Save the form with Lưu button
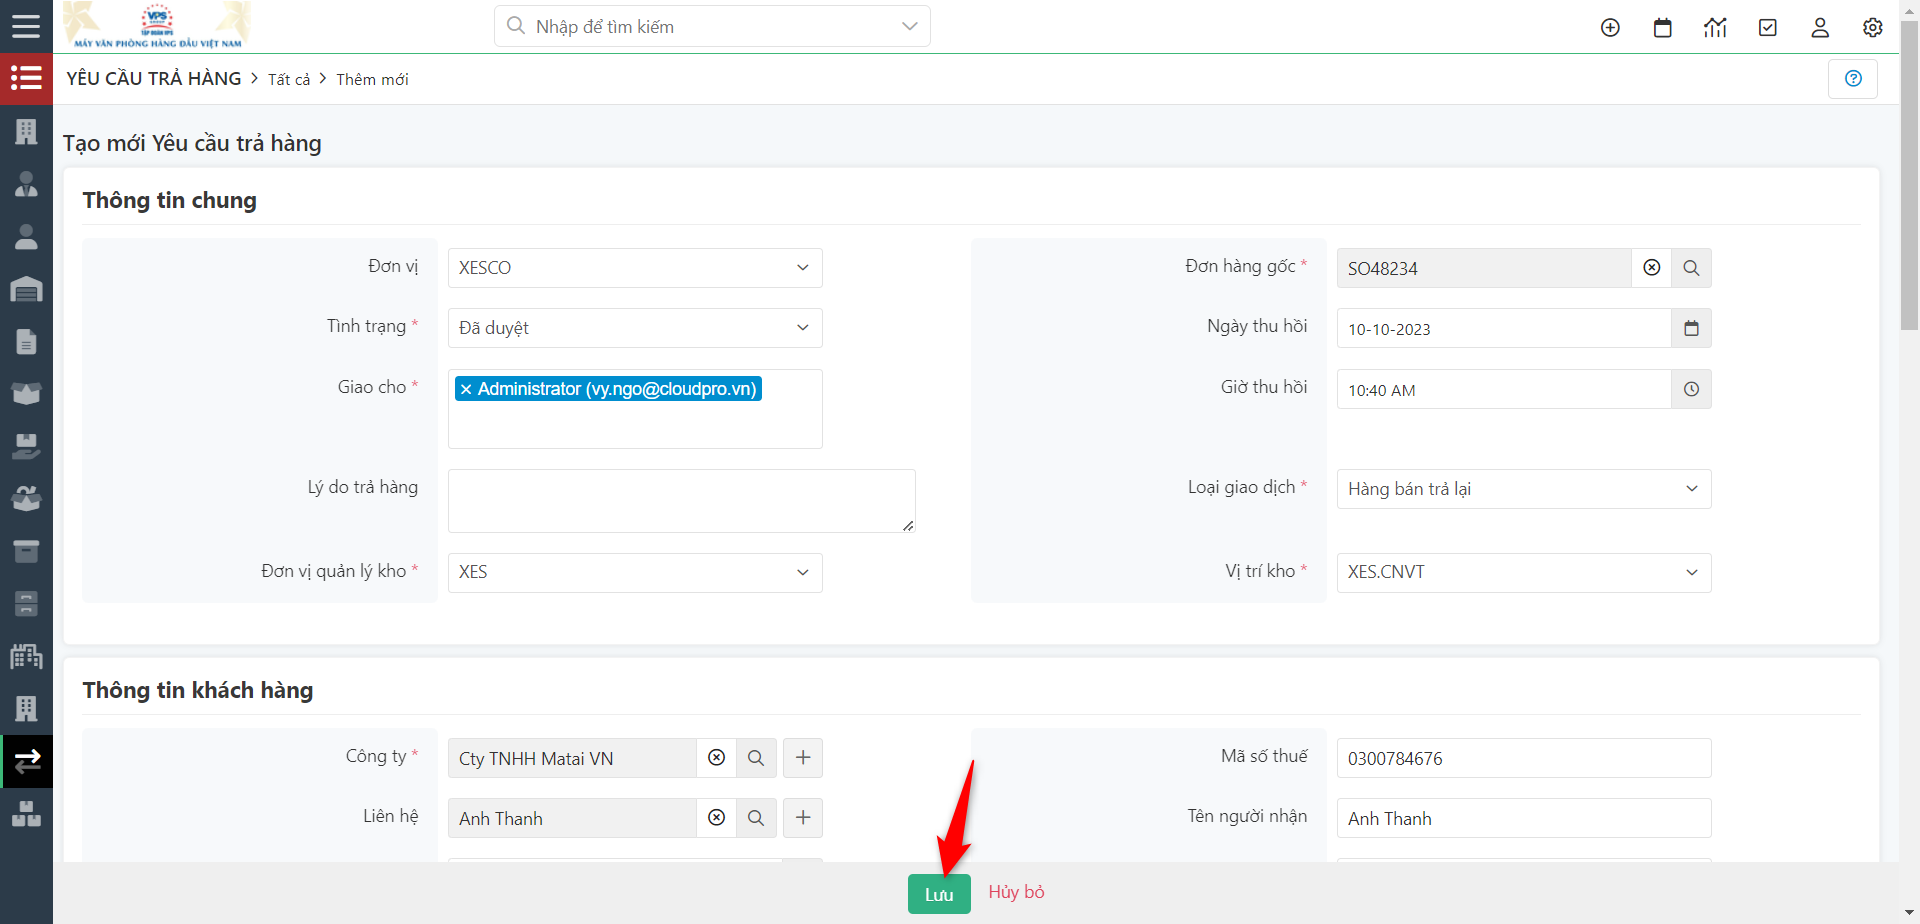Screen dimensions: 1920x924 [939, 894]
